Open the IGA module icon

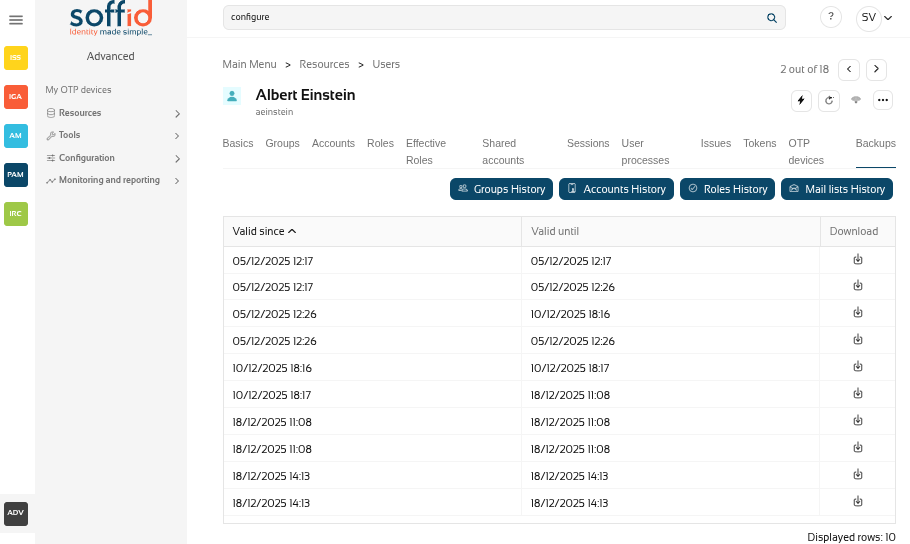pyautogui.click(x=16, y=97)
